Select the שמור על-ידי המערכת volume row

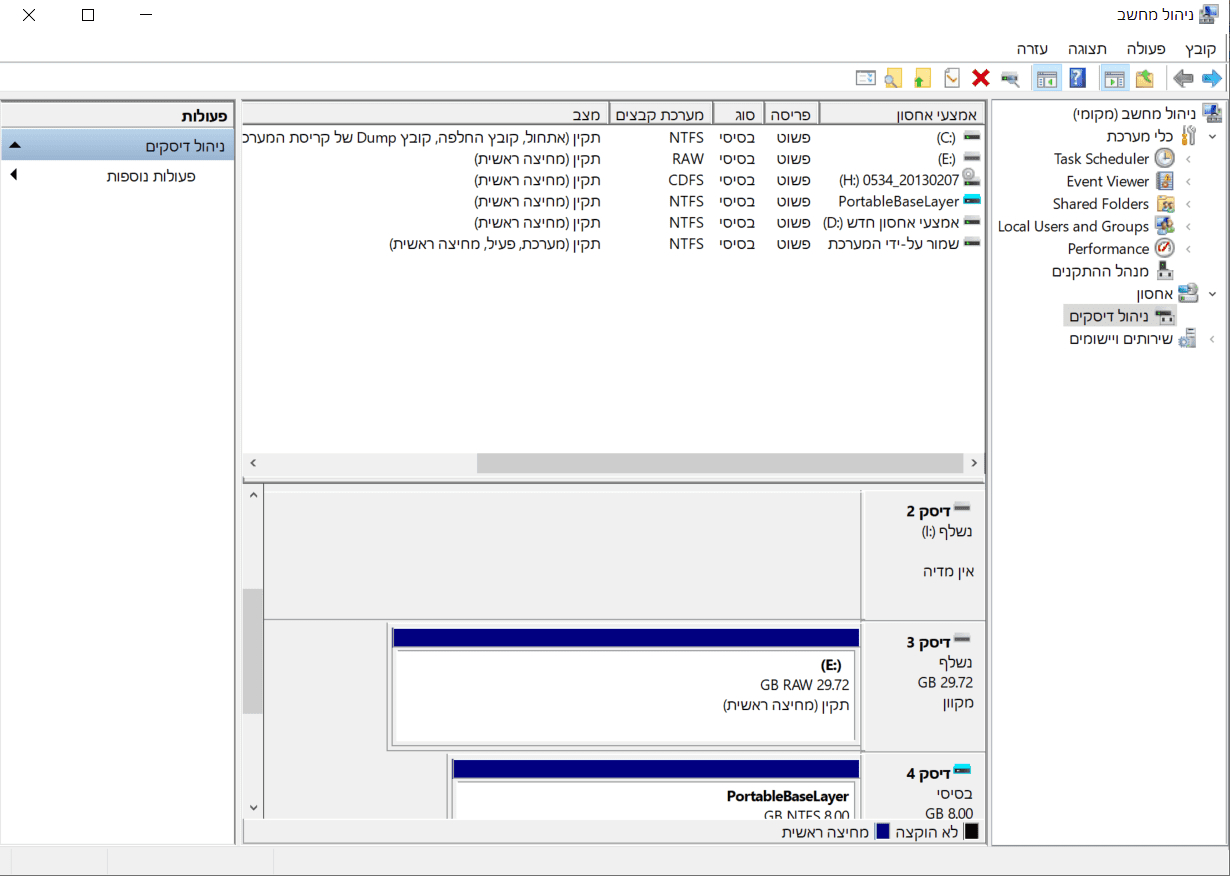tap(613, 243)
